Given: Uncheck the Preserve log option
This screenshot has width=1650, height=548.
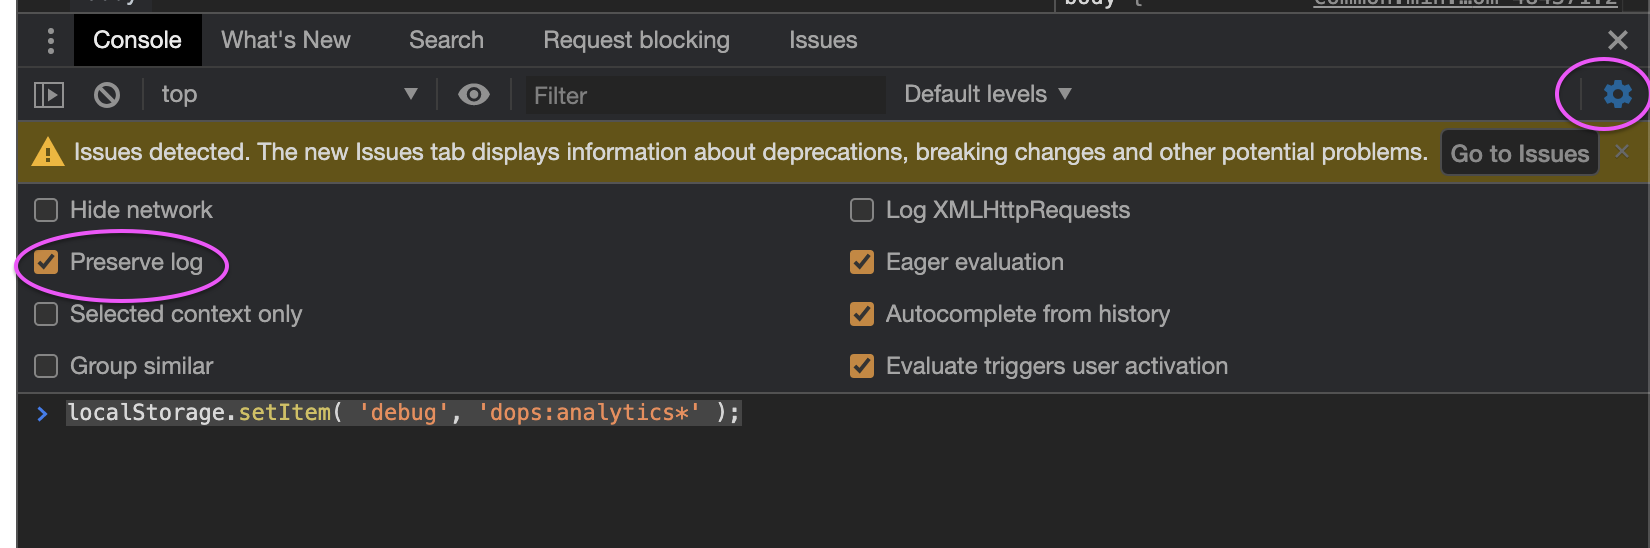Looking at the screenshot, I should (46, 262).
